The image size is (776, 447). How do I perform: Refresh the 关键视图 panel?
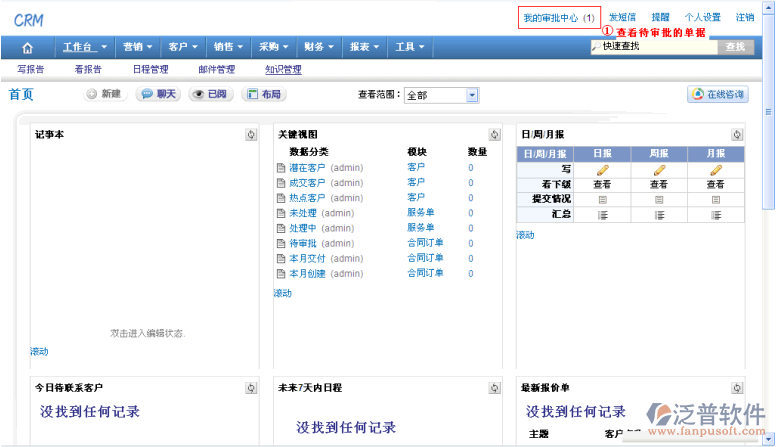pyautogui.click(x=494, y=135)
